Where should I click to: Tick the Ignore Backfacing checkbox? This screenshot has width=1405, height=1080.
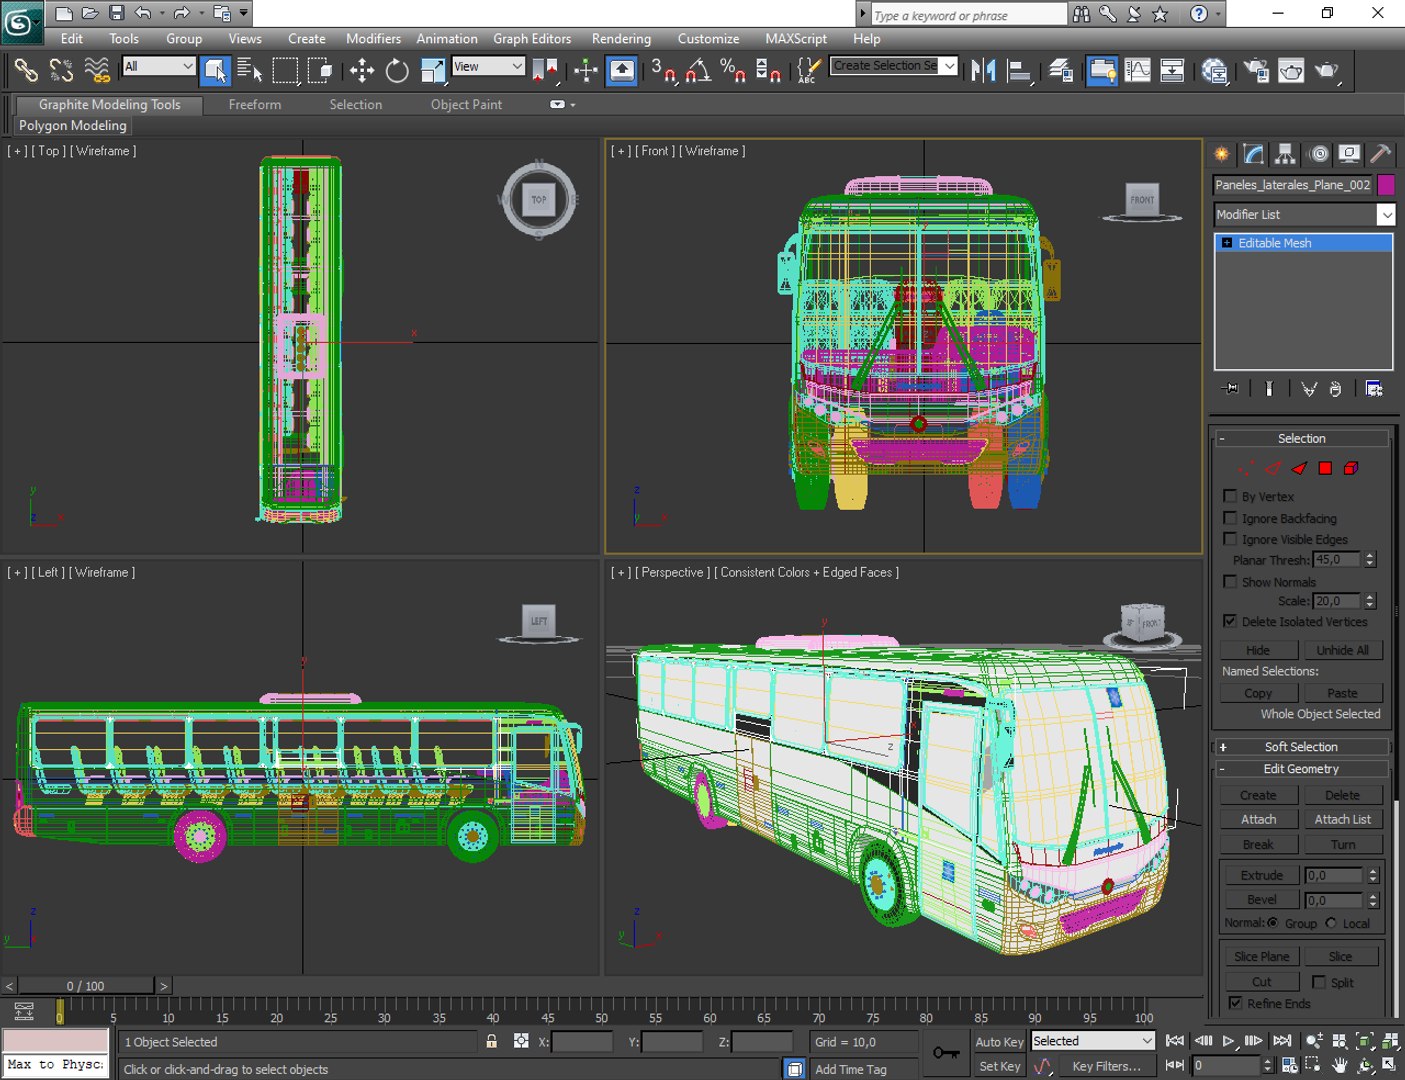pos(1230,518)
